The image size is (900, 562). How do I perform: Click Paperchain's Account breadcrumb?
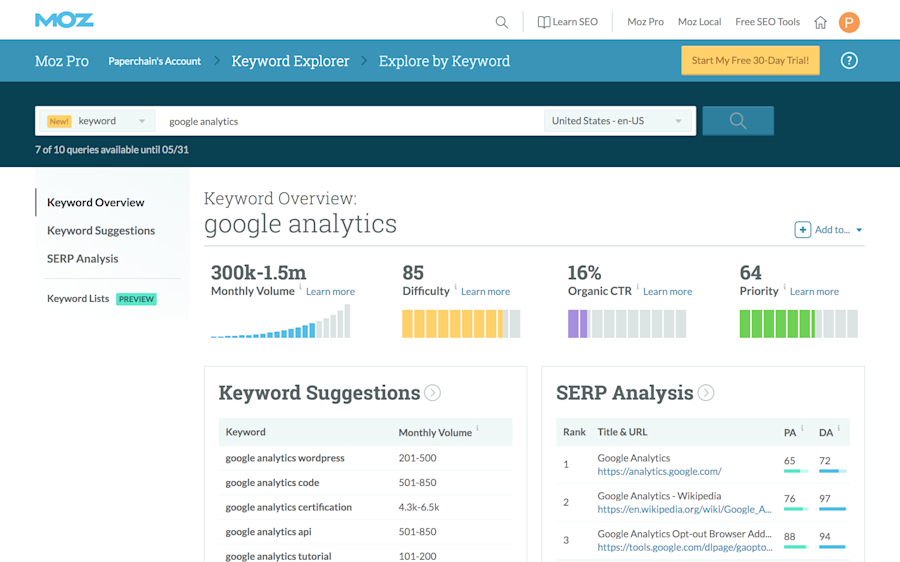pyautogui.click(x=154, y=61)
